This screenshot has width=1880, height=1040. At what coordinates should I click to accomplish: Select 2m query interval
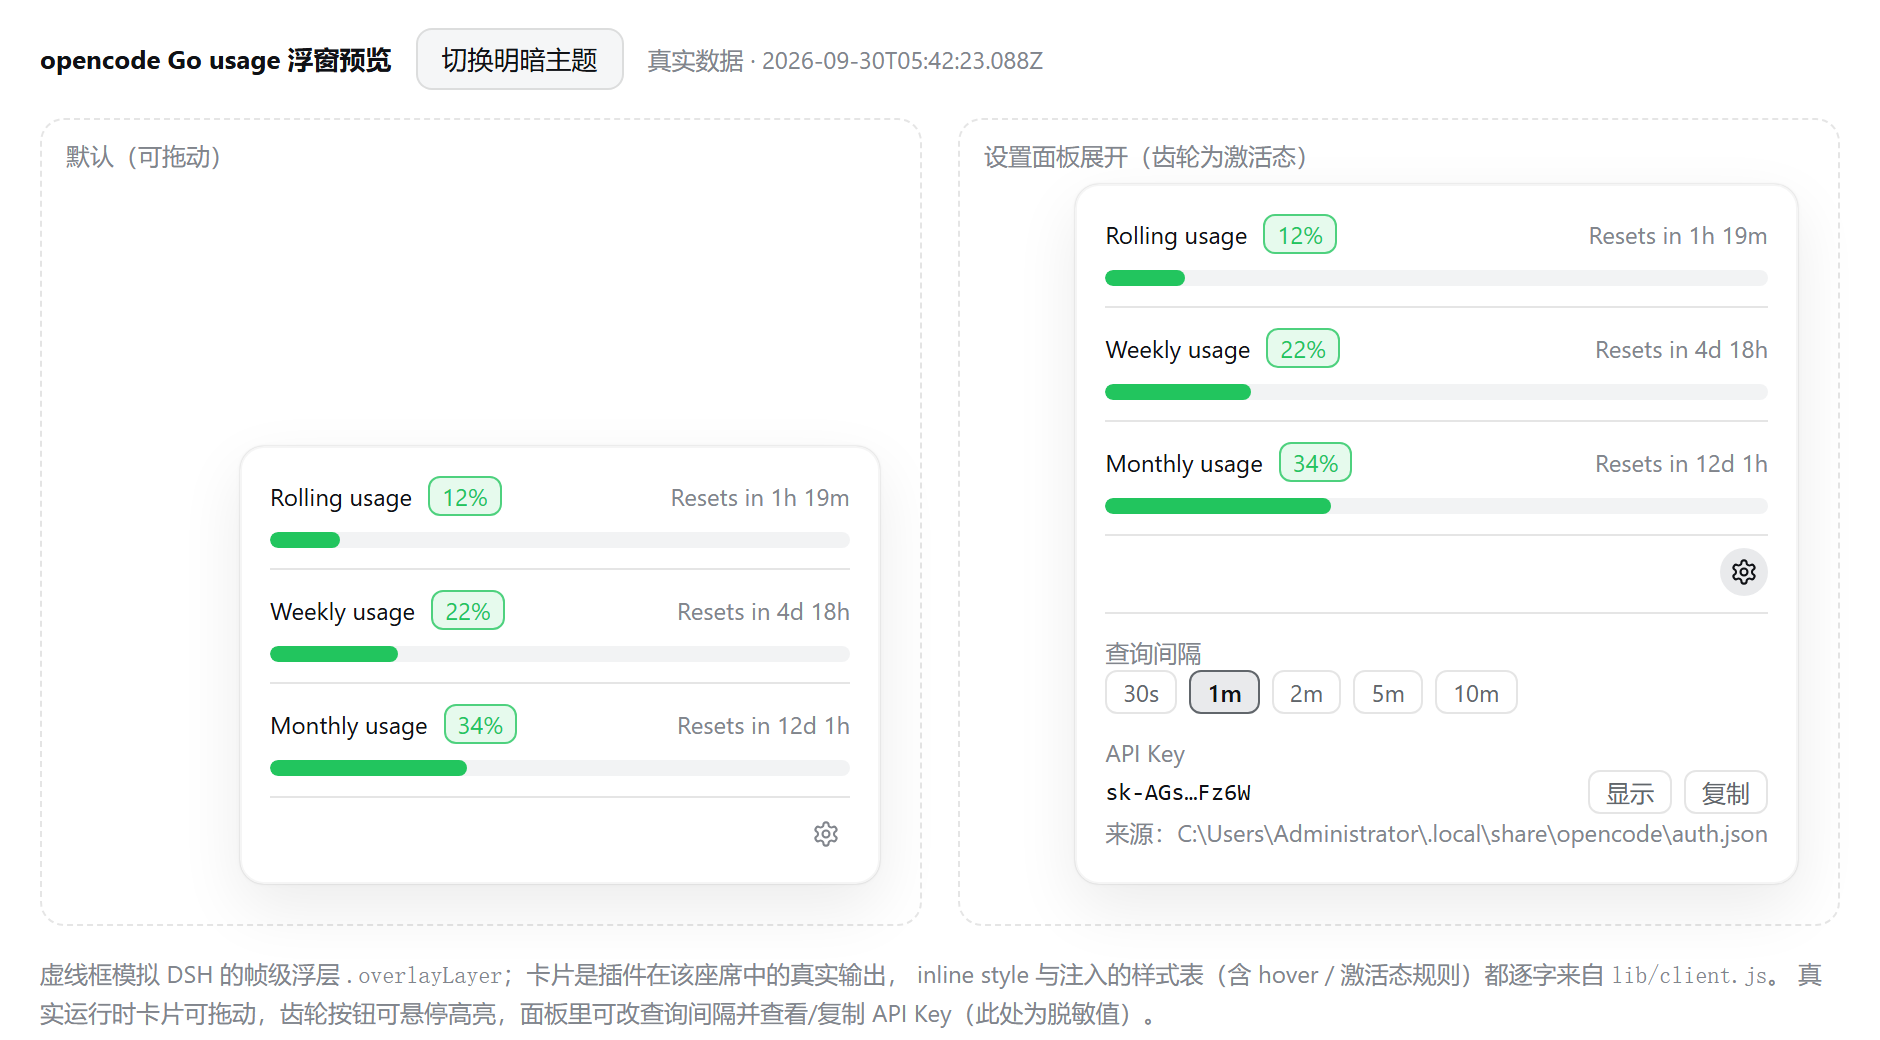[x=1306, y=693]
